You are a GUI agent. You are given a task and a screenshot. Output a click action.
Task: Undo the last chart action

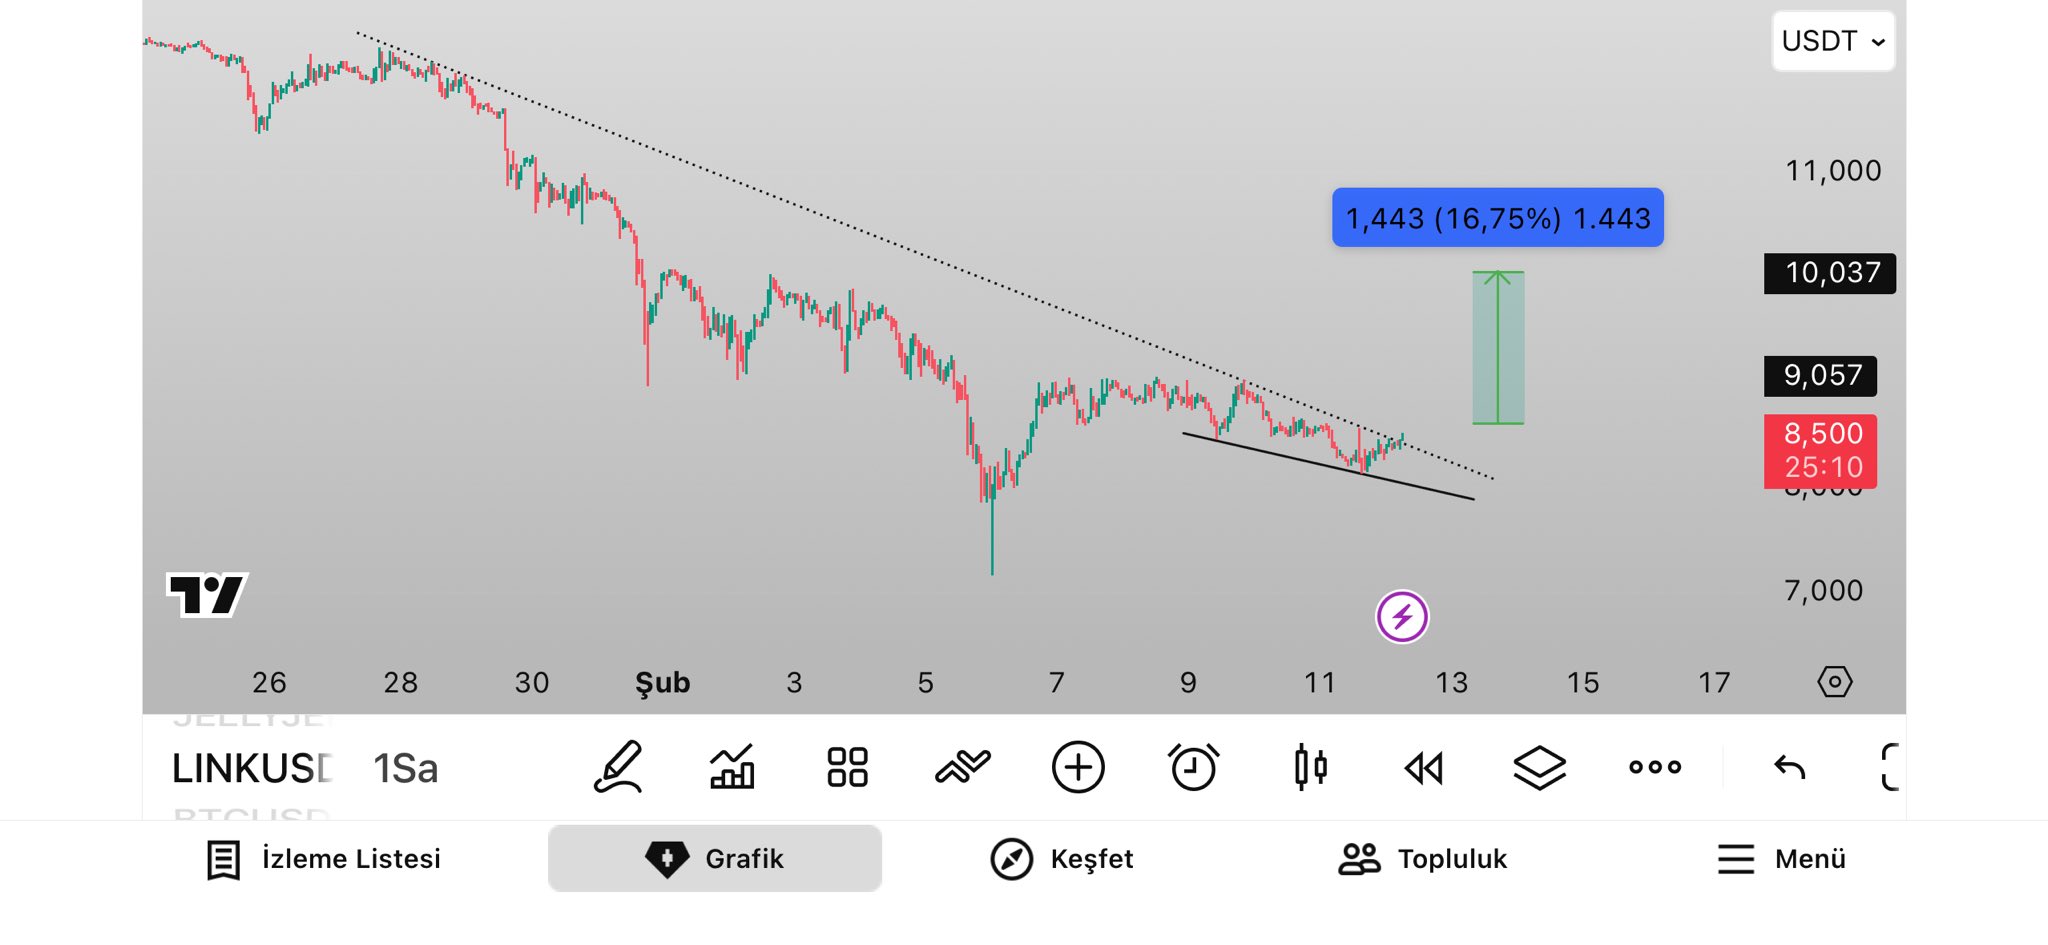(x=1789, y=768)
